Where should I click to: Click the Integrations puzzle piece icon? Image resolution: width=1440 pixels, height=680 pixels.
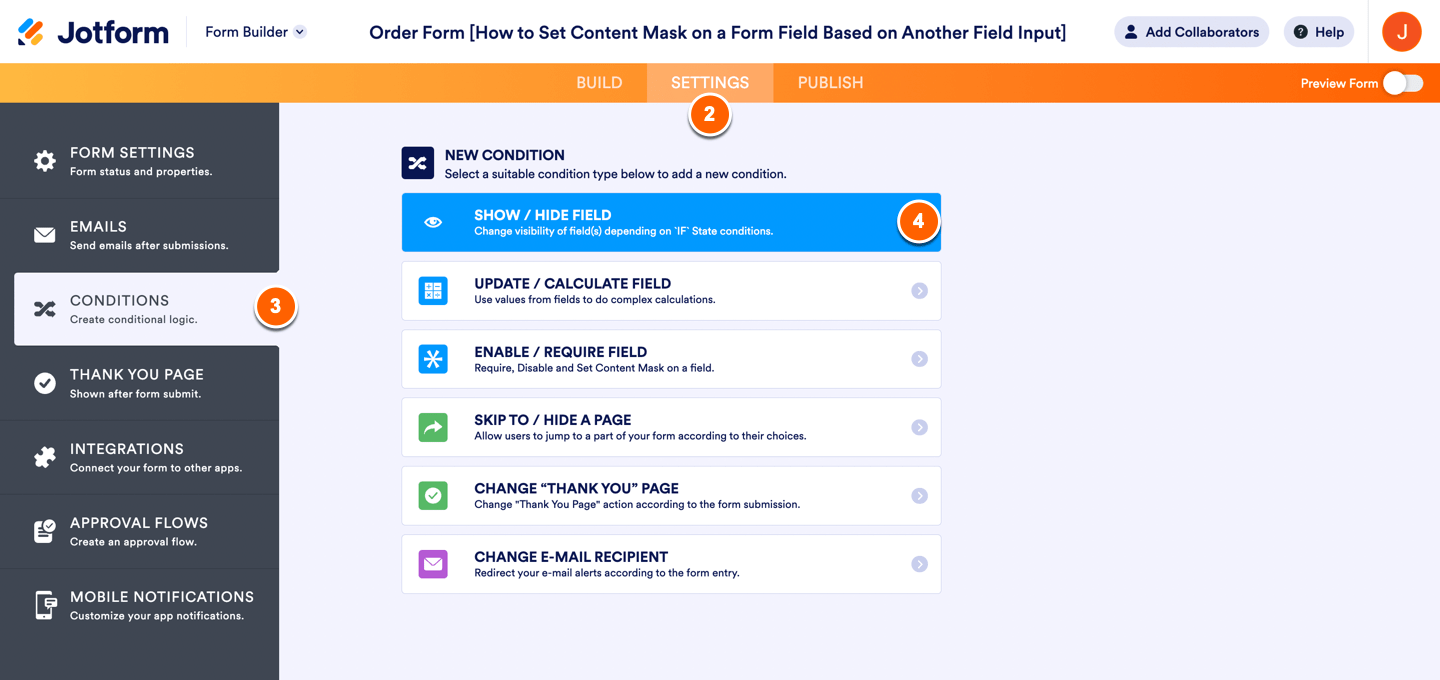(x=45, y=457)
